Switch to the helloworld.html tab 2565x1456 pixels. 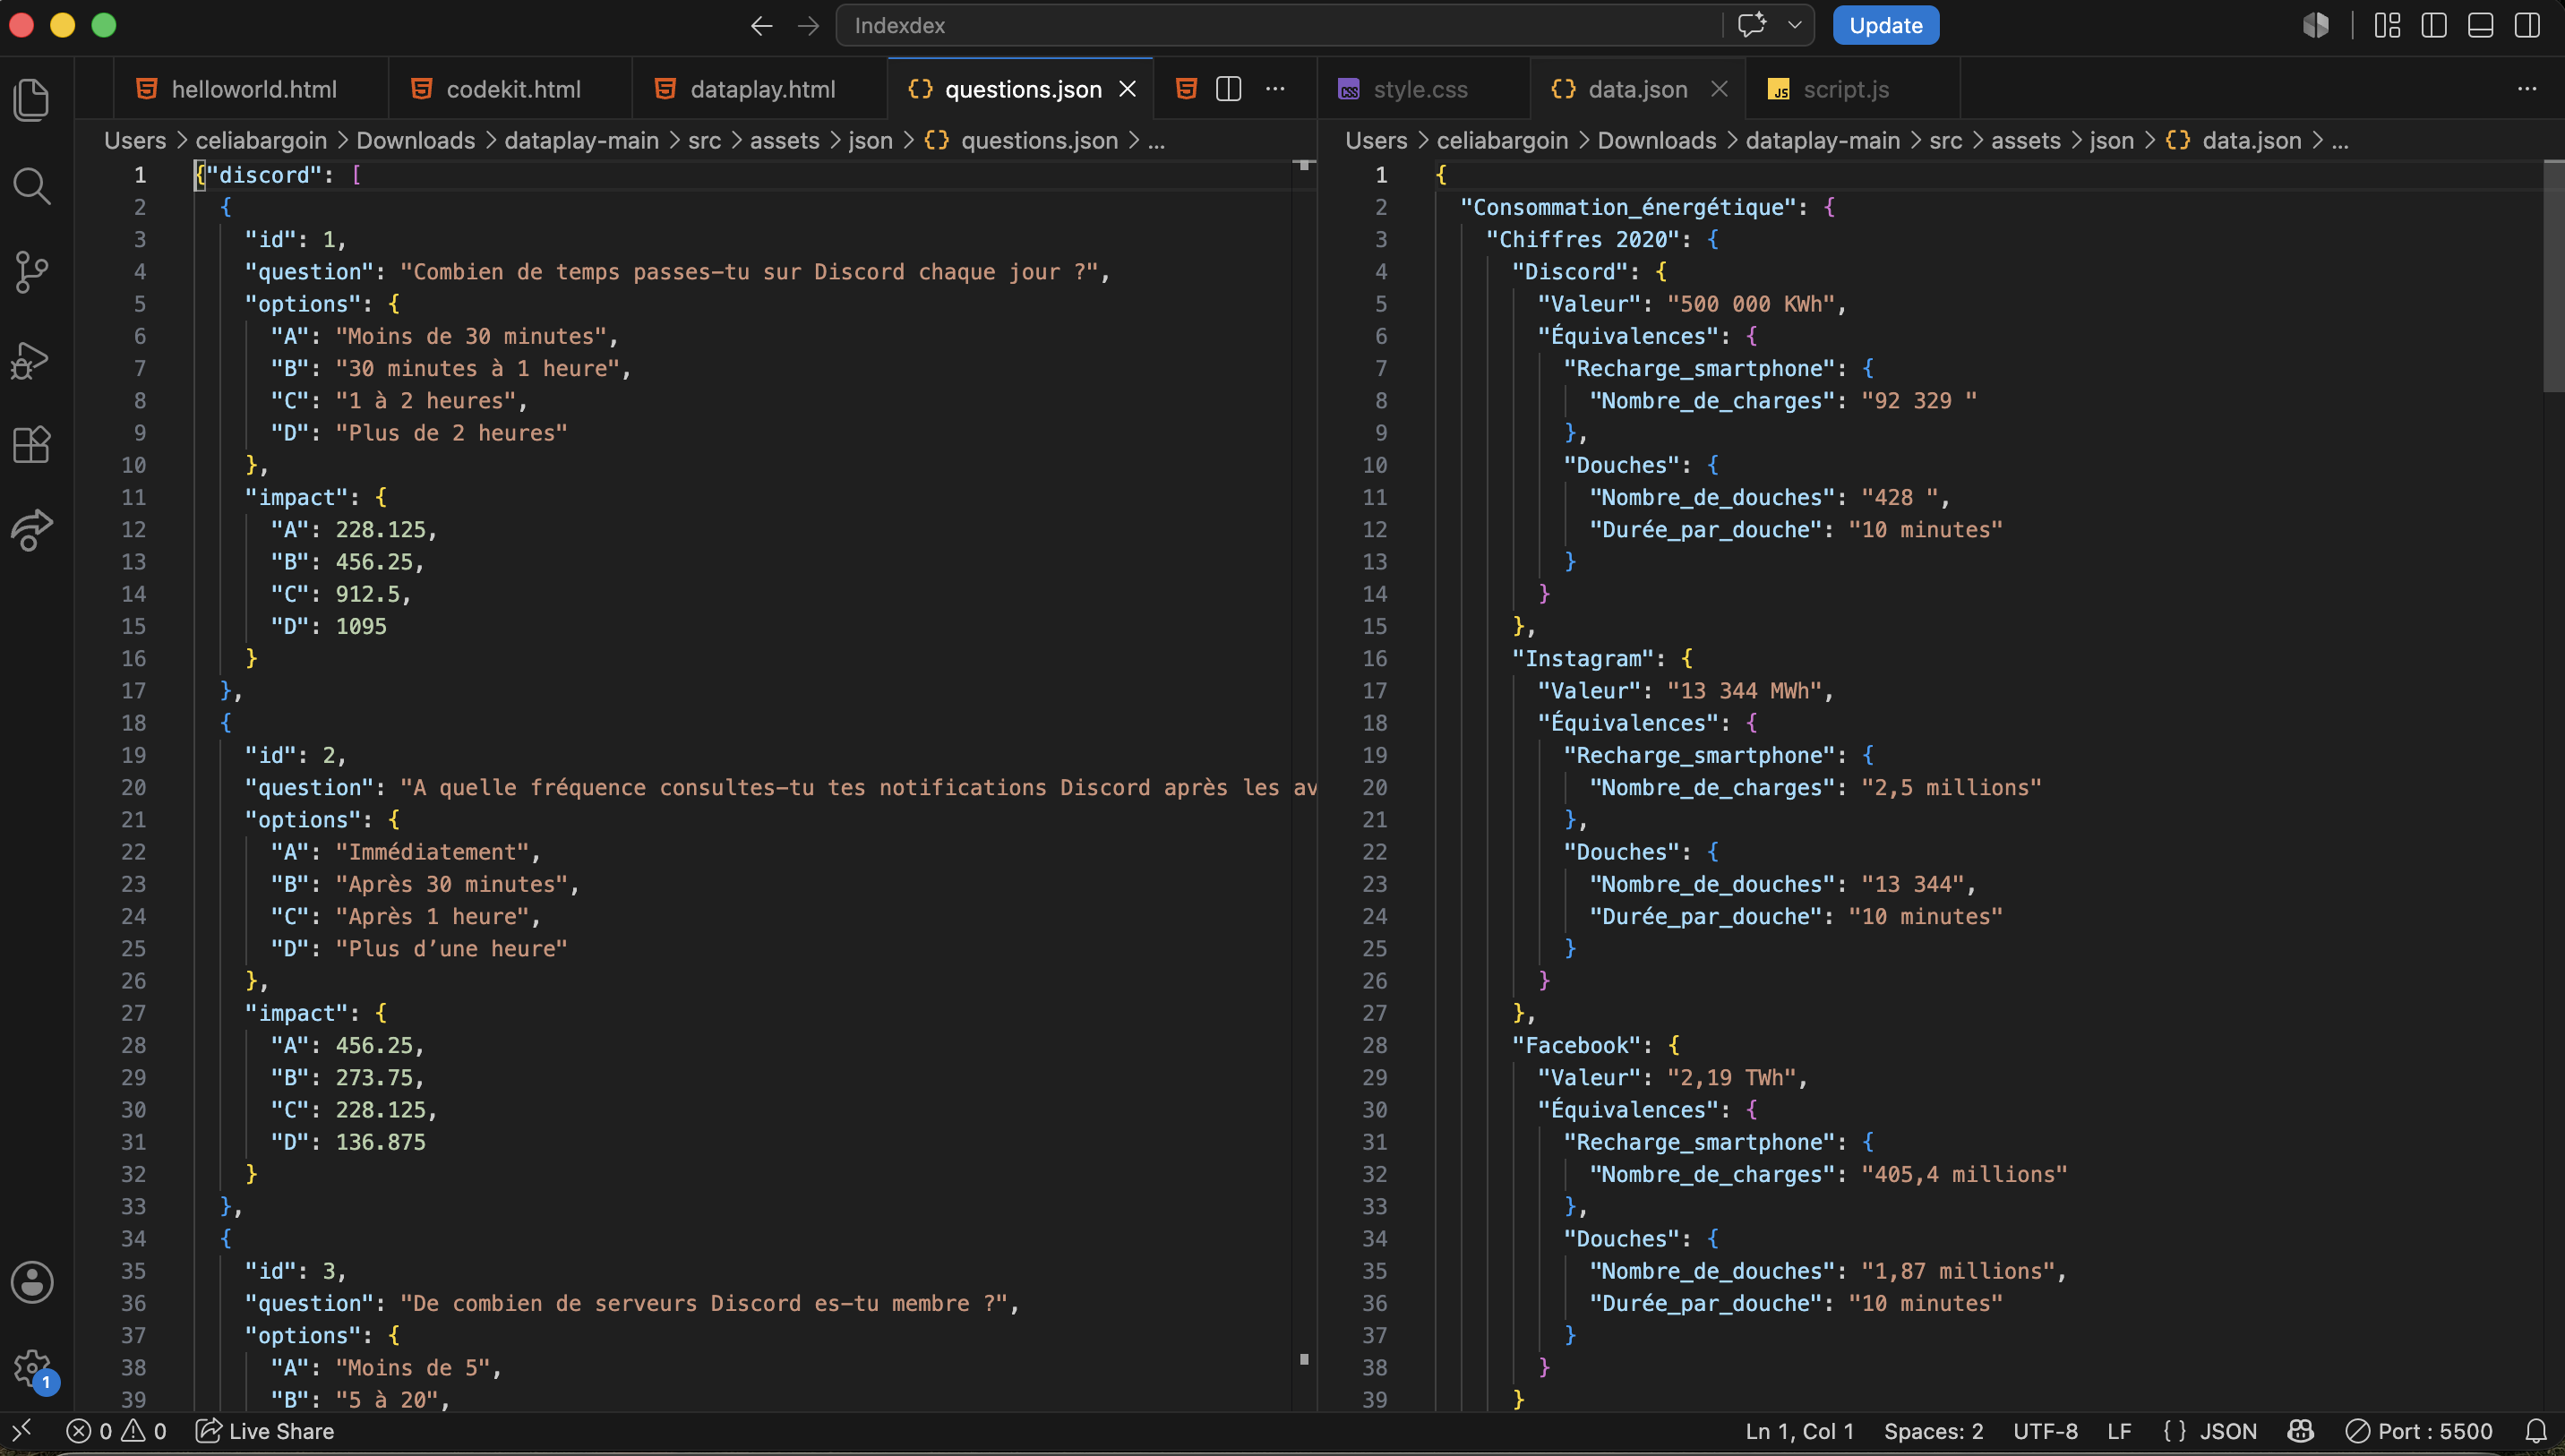point(252,89)
